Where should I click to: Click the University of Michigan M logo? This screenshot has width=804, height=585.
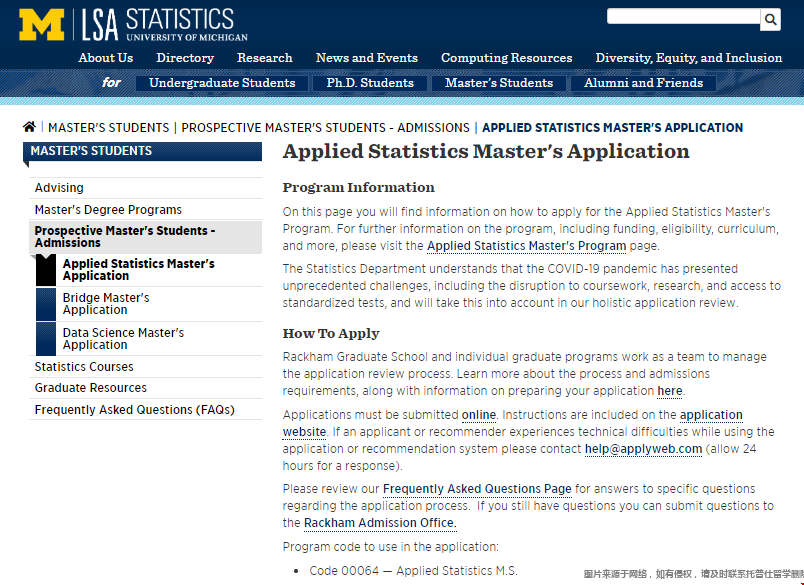(x=41, y=24)
